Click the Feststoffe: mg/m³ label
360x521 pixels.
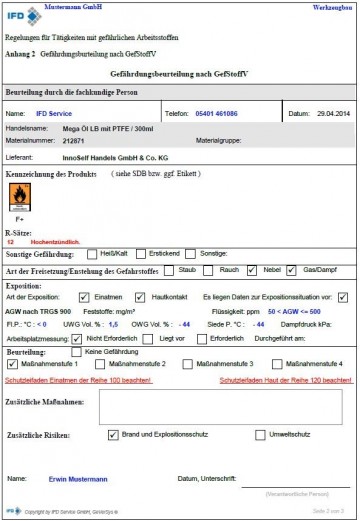(109, 312)
